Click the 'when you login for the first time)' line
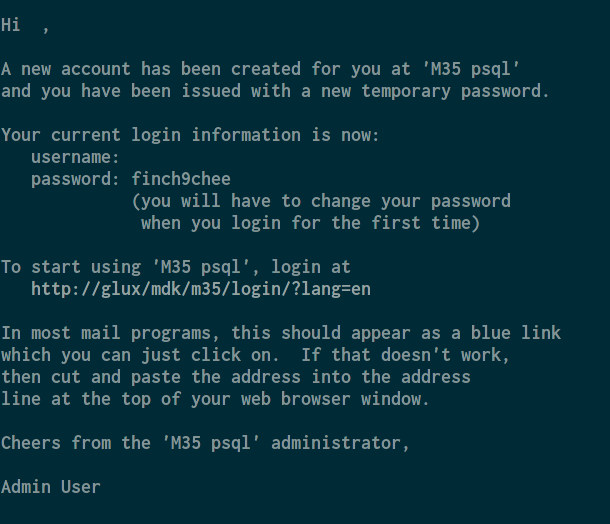610x524 pixels. [310, 223]
